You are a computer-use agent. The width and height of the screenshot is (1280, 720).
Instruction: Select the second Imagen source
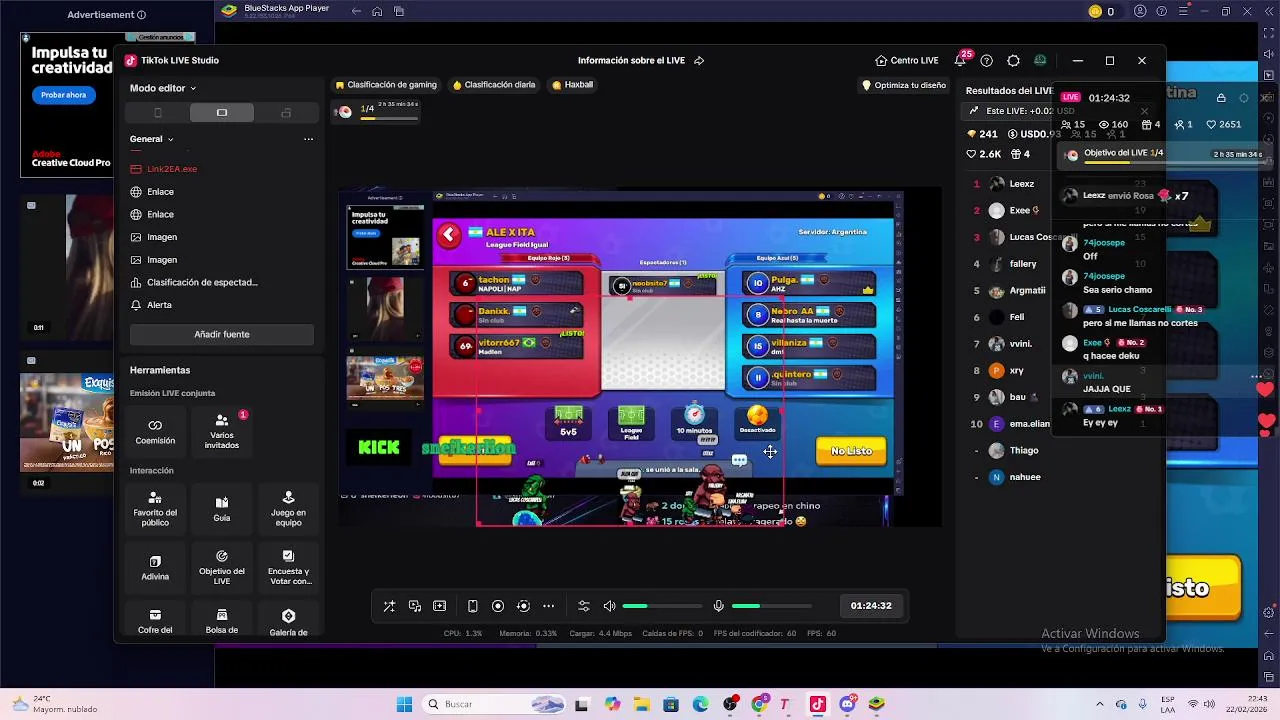[x=222, y=260]
